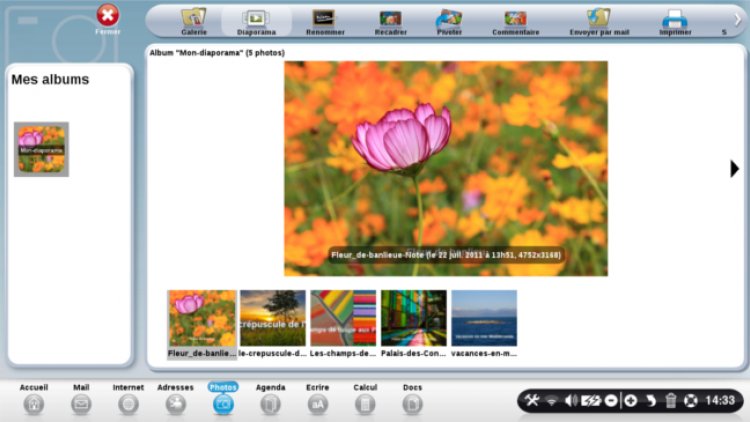Viewport: 750px width, 422px height.
Task: Print the photo with Imprimer
Action: [x=675, y=20]
